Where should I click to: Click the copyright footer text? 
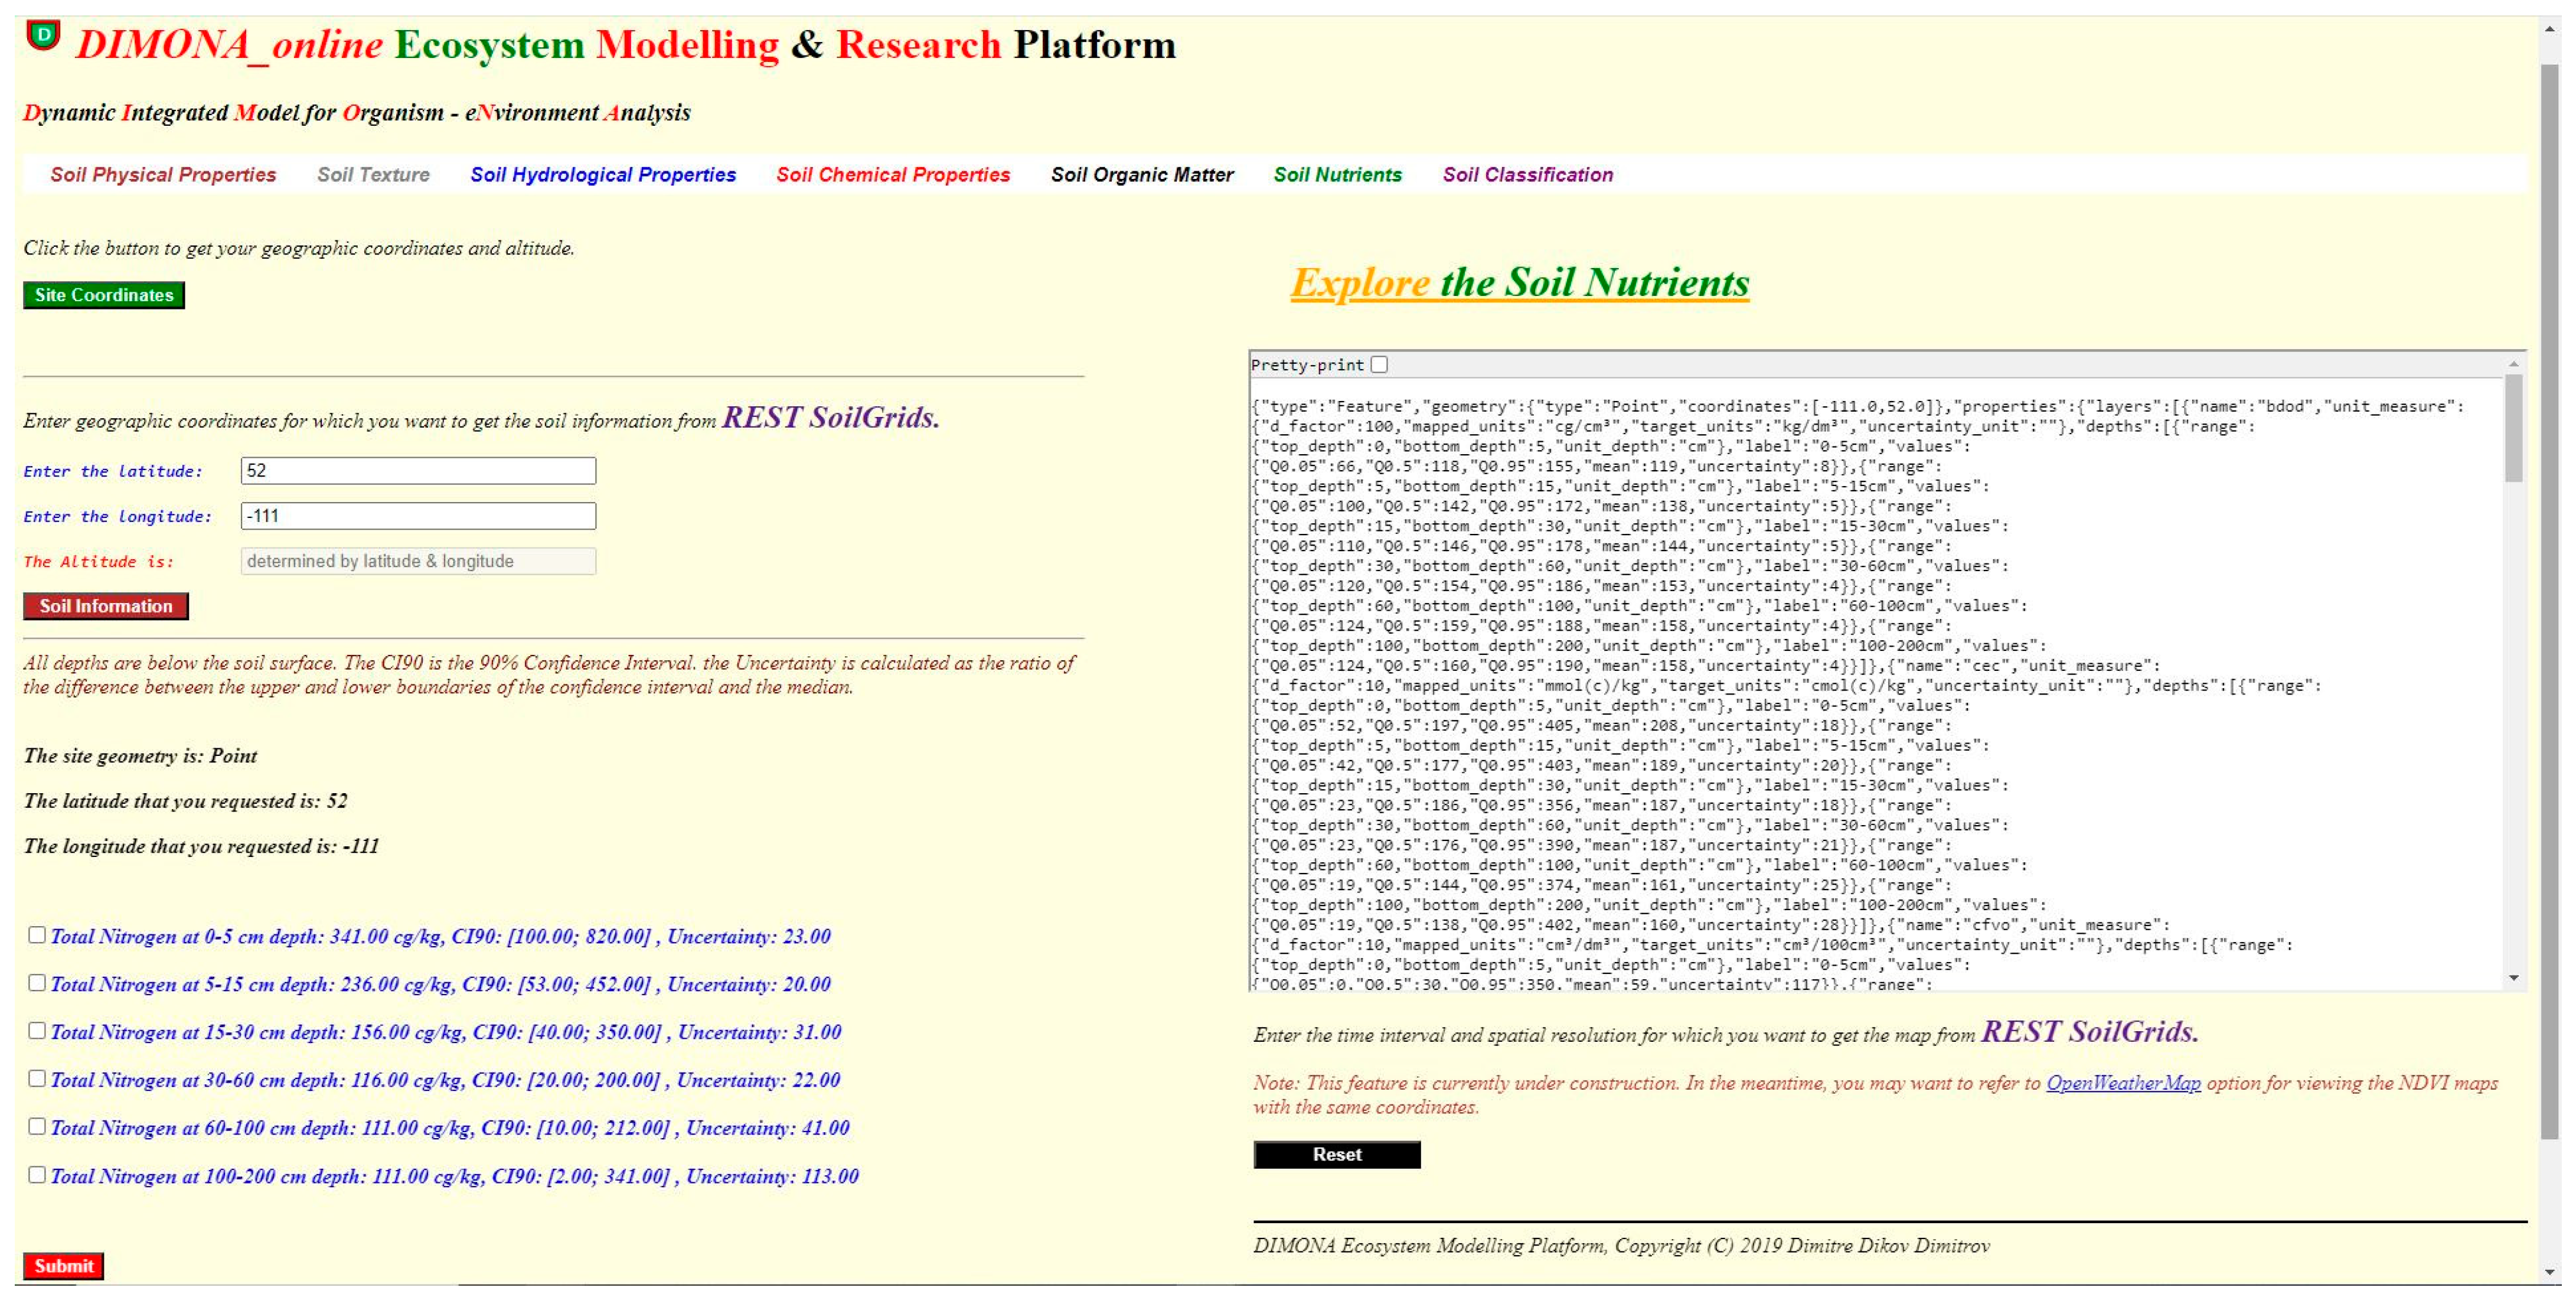tap(1621, 1246)
